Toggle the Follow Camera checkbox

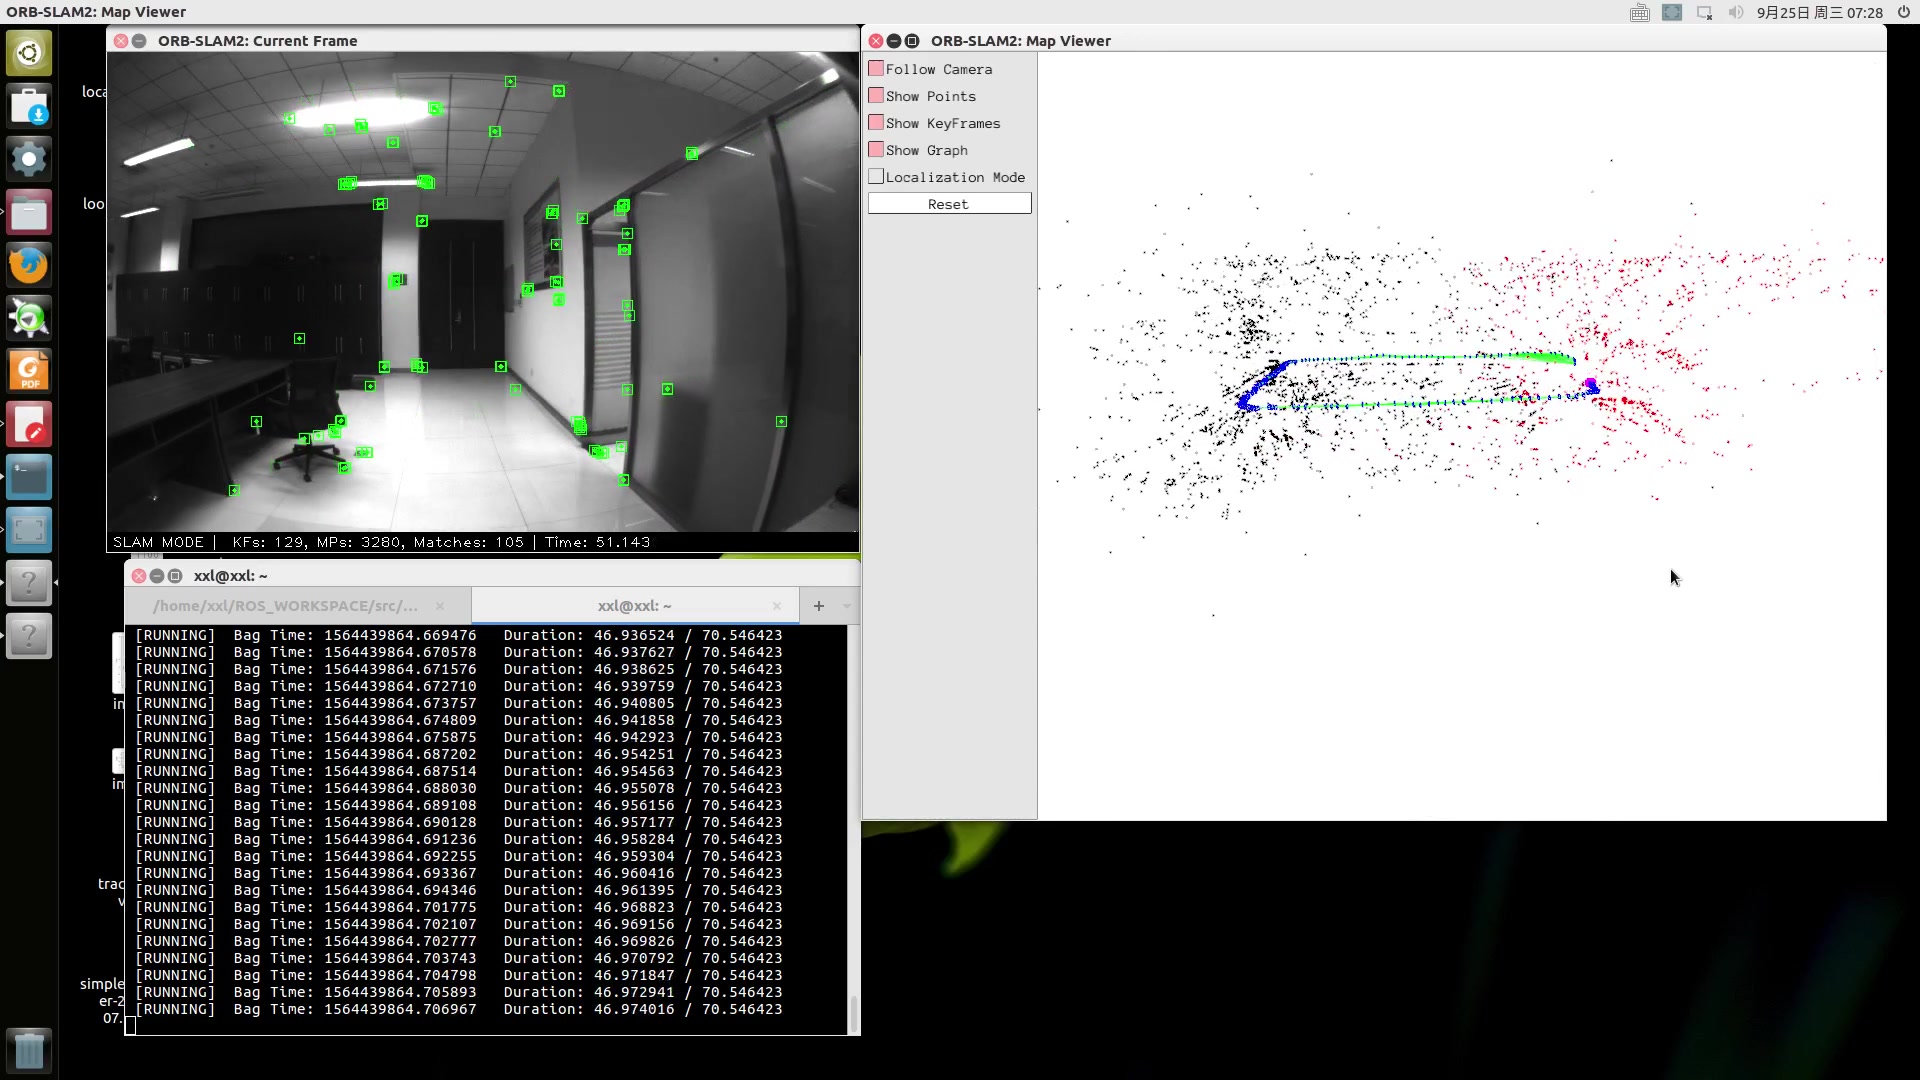point(876,69)
